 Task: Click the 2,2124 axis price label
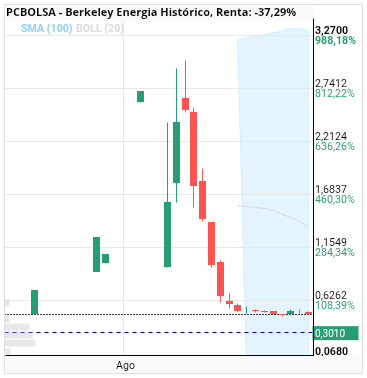pos(331,136)
